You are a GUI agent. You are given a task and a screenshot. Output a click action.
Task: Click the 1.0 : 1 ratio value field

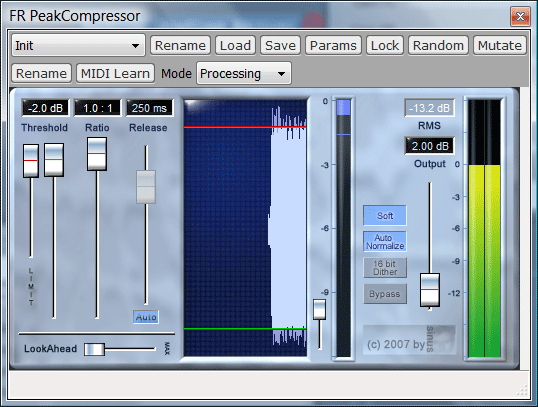pos(97,108)
